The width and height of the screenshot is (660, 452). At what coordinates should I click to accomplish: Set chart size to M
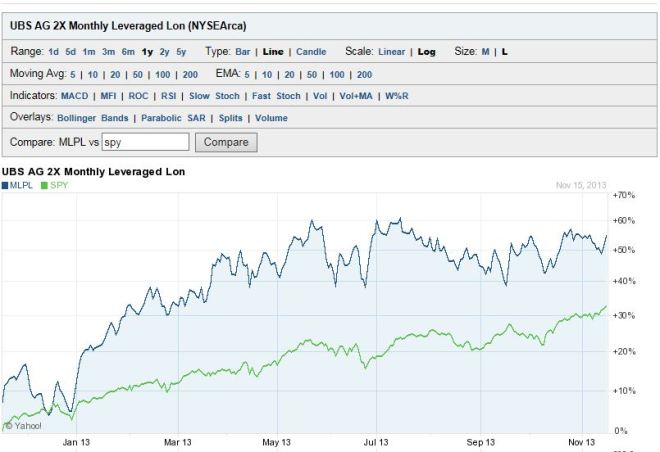click(485, 52)
